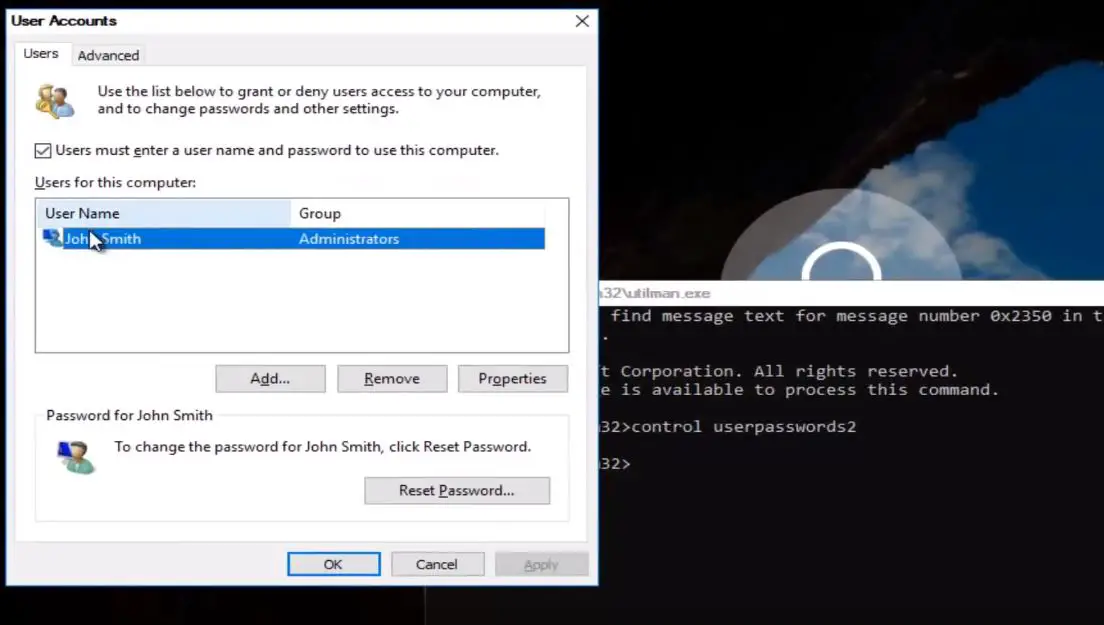Click the users icon beside the description text
1104x625 pixels.
click(55, 101)
